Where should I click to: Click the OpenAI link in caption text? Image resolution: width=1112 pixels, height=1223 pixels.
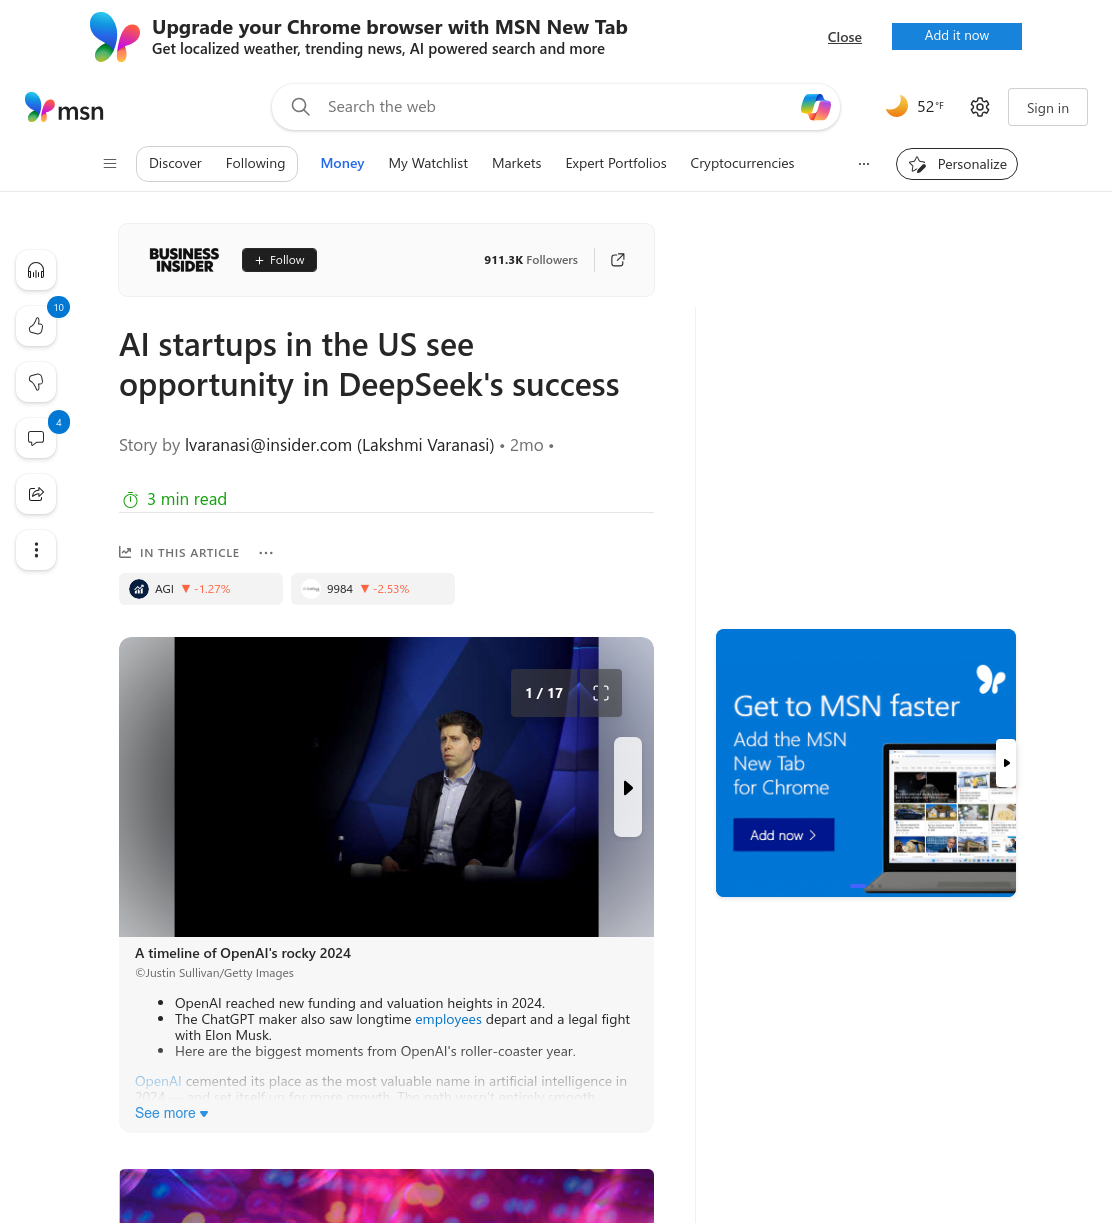[158, 1081]
